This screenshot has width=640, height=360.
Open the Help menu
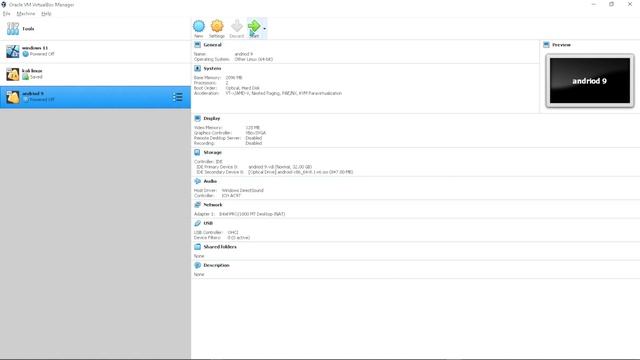pos(46,13)
